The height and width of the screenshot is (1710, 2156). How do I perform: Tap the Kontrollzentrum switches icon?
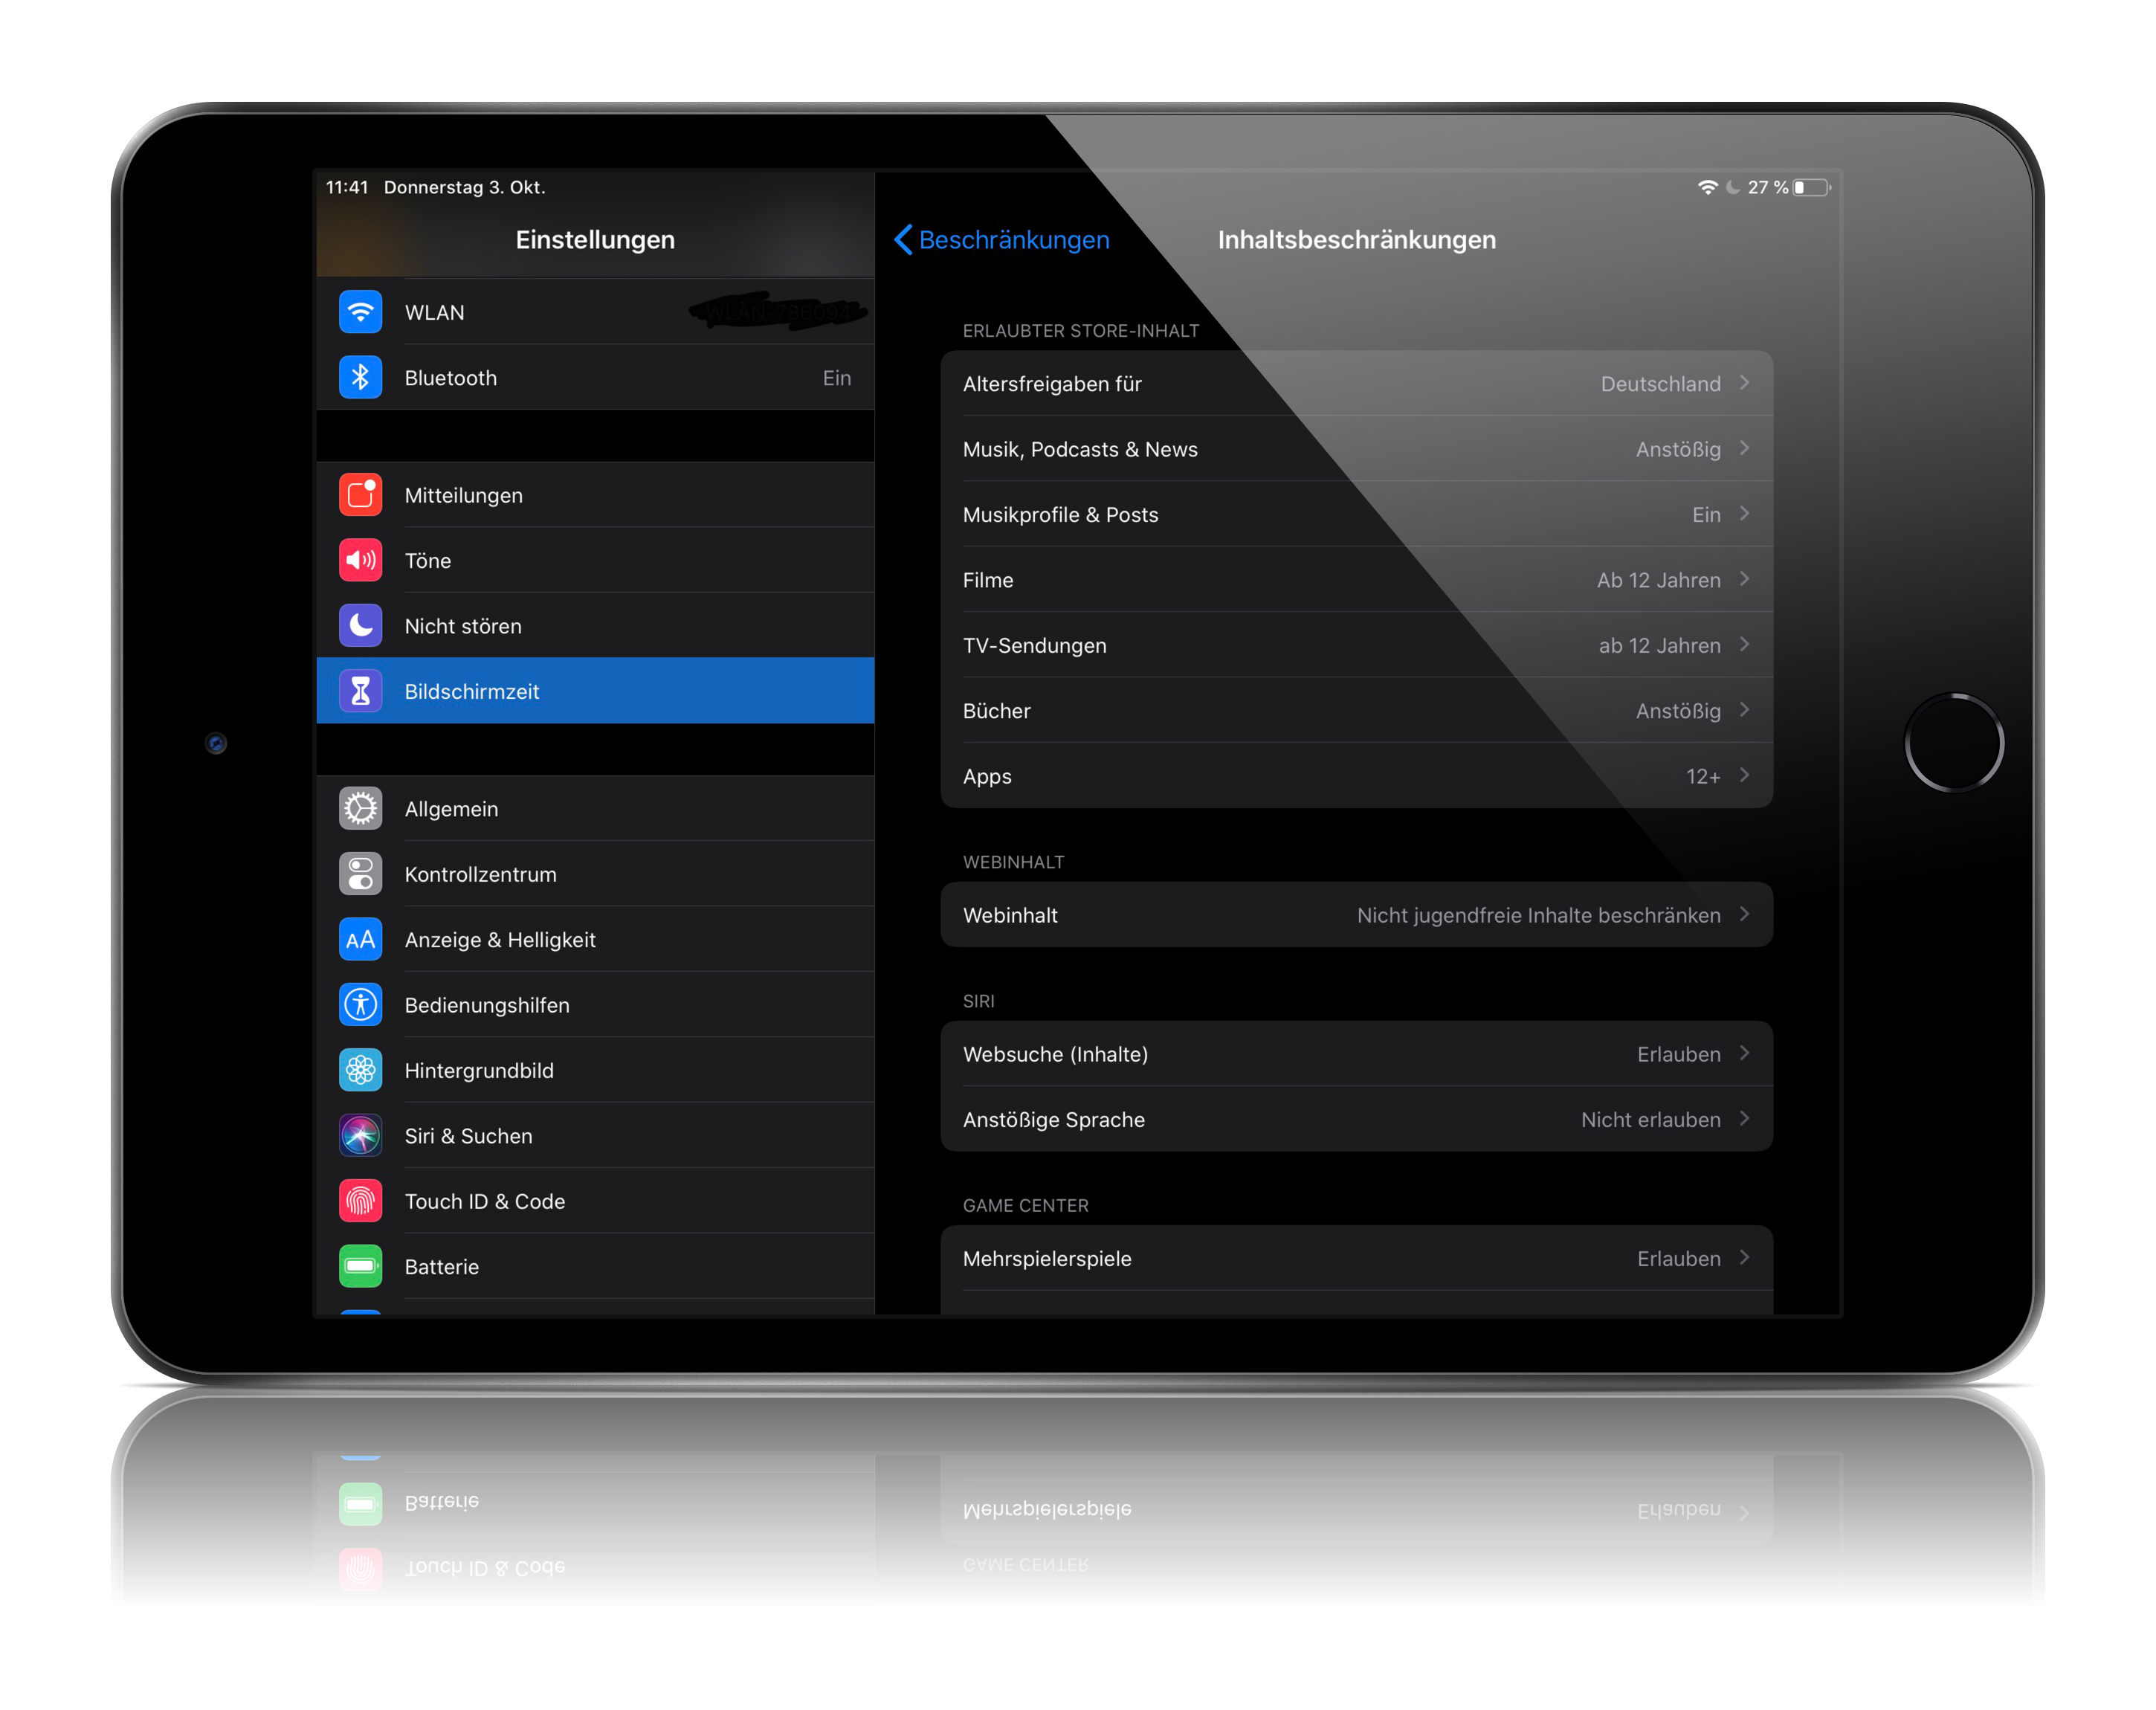click(x=360, y=874)
